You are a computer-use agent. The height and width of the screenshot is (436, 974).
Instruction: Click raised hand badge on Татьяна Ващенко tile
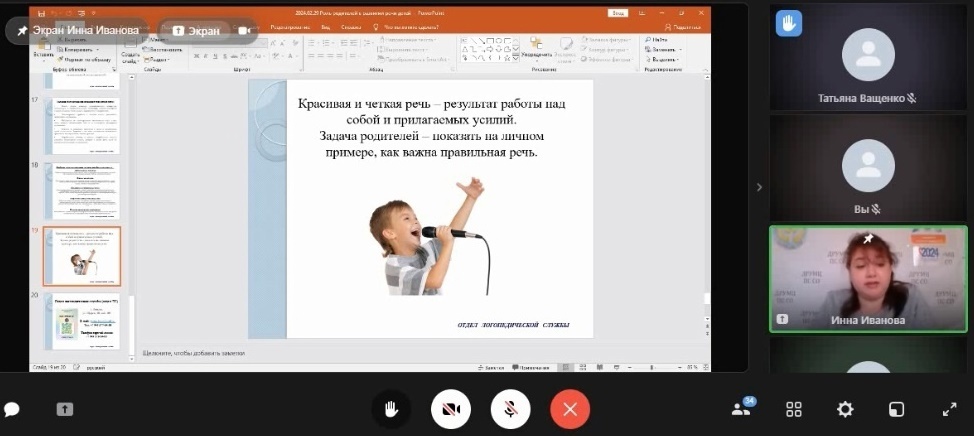pos(788,24)
